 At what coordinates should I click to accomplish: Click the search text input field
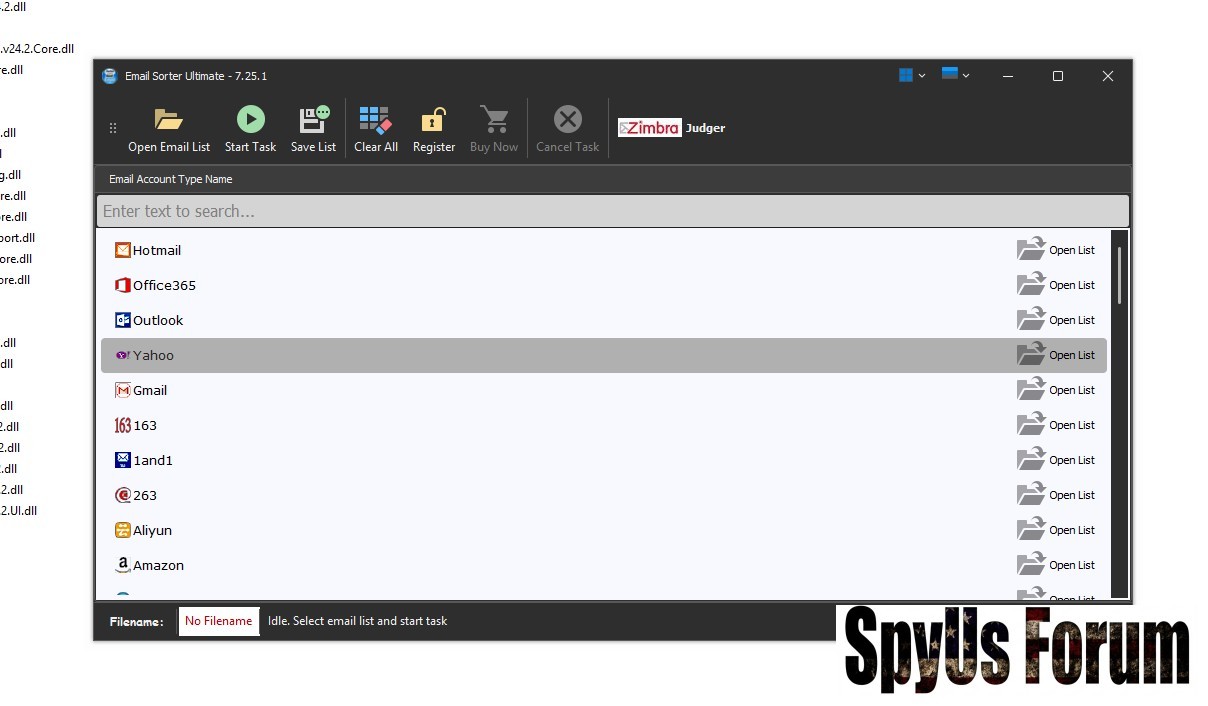tap(612, 211)
